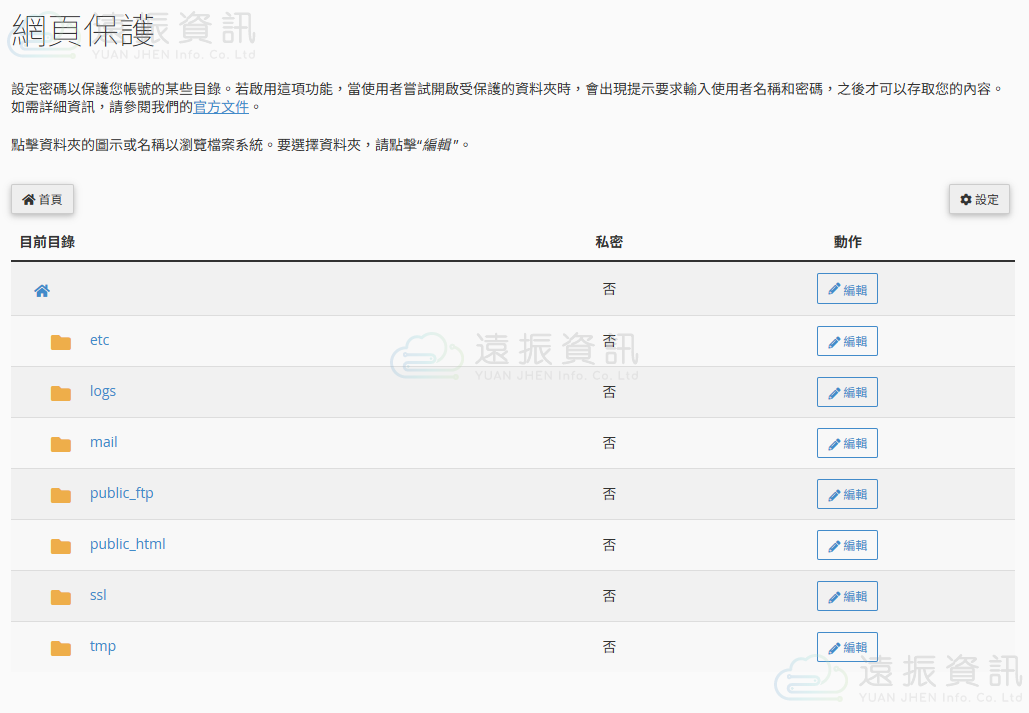Open the 官方文件 documentation link

pyautogui.click(x=221, y=107)
